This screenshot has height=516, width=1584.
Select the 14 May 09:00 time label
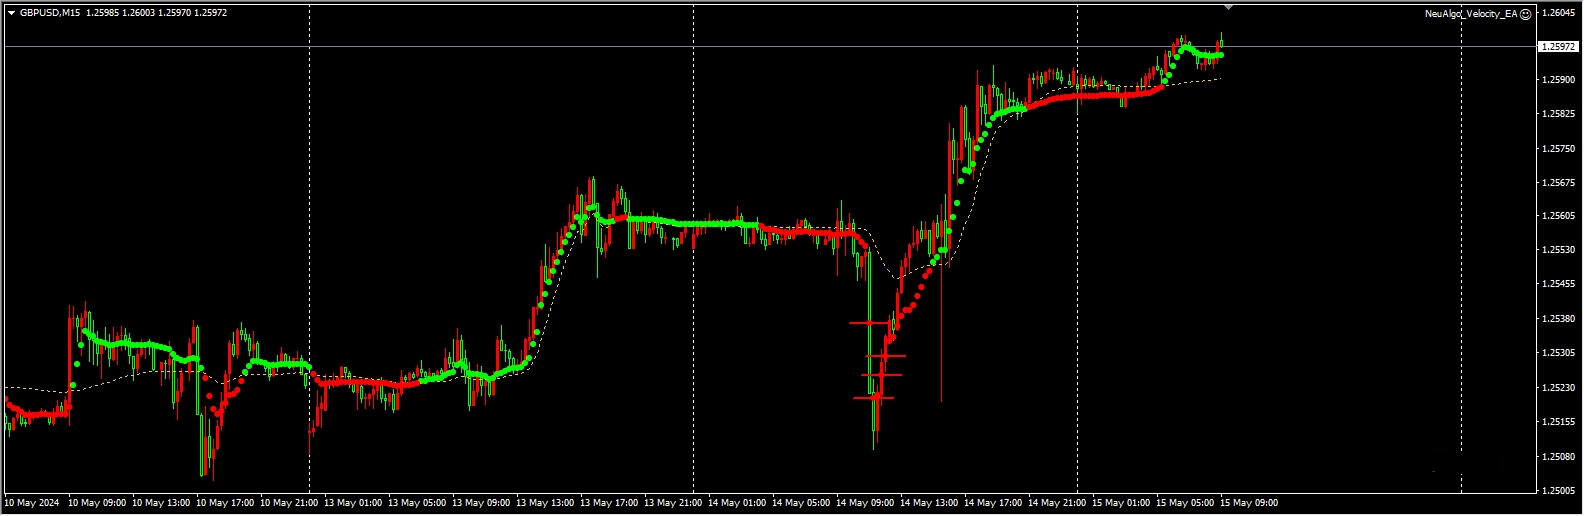point(865,503)
